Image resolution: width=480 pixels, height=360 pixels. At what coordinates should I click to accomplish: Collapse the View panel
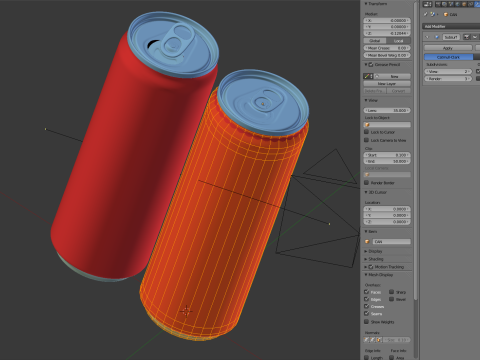[x=366, y=100]
